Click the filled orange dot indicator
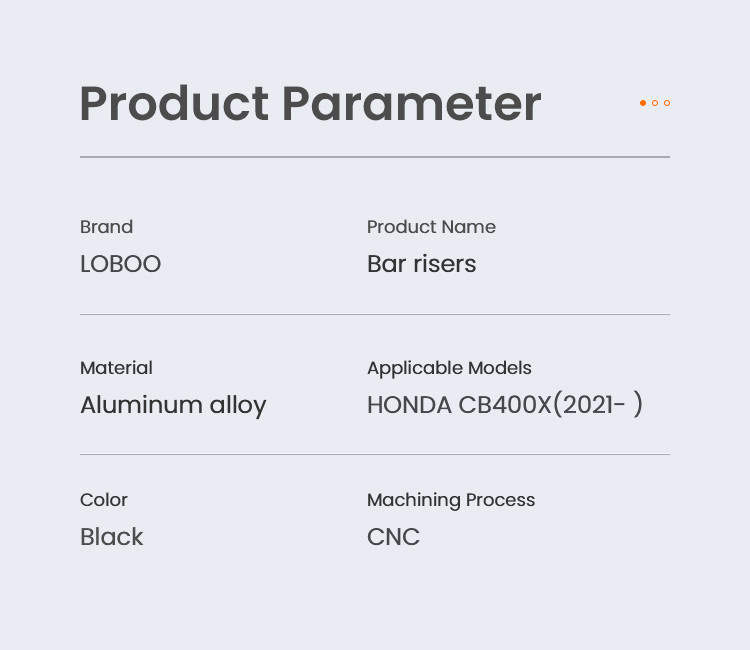Screen dimensions: 750x650 (643, 103)
